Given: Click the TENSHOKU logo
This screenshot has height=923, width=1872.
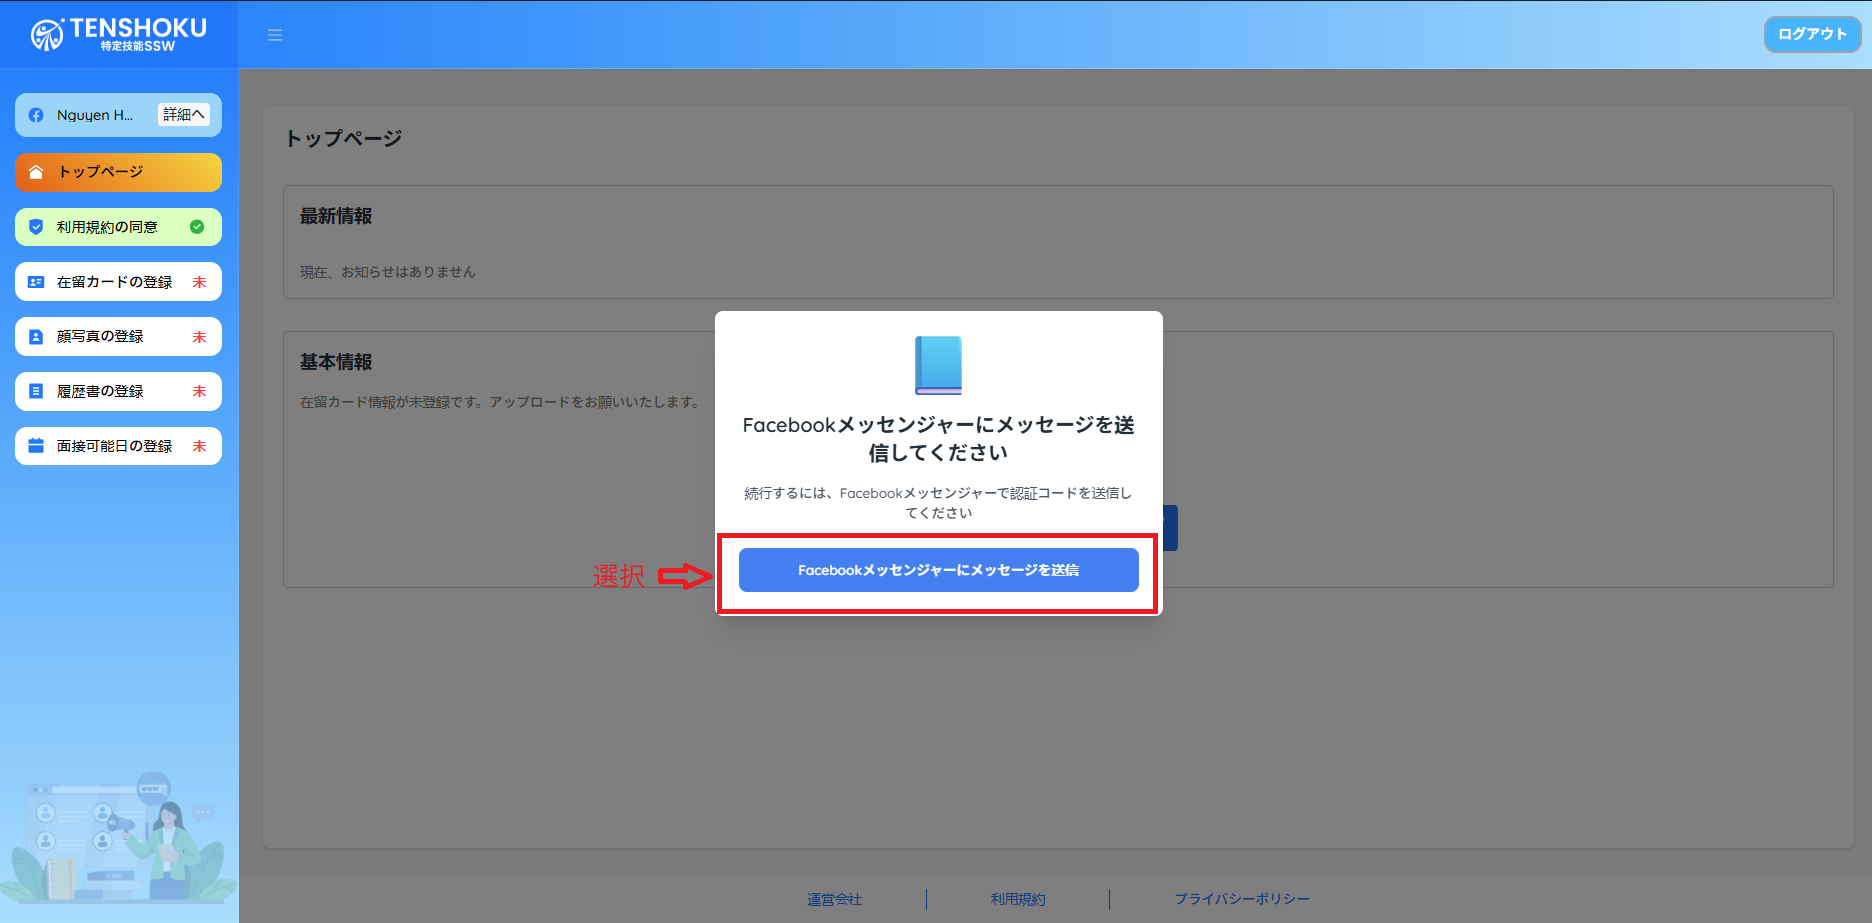Looking at the screenshot, I should click(x=118, y=34).
